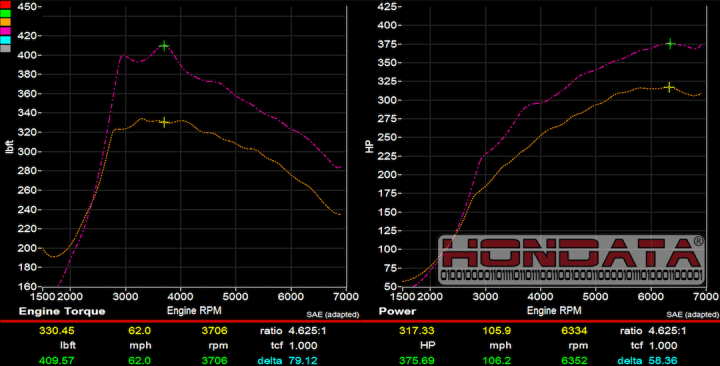Click Engine RPM axis label under power graph
The height and width of the screenshot is (366, 720).
coord(554,311)
